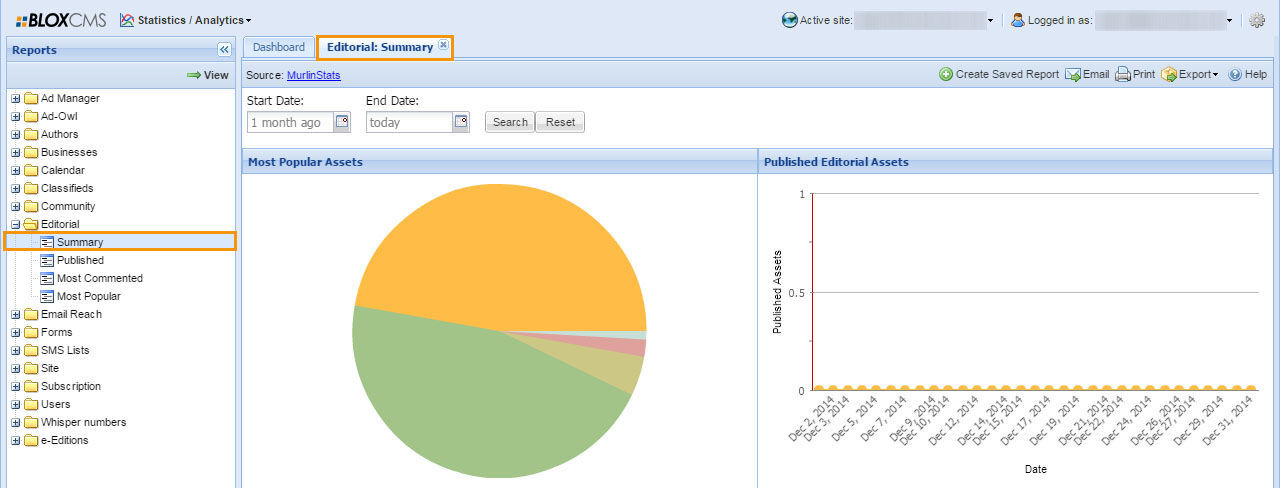Open the Active site dropdown
This screenshot has height=491, width=1280.
click(990, 20)
